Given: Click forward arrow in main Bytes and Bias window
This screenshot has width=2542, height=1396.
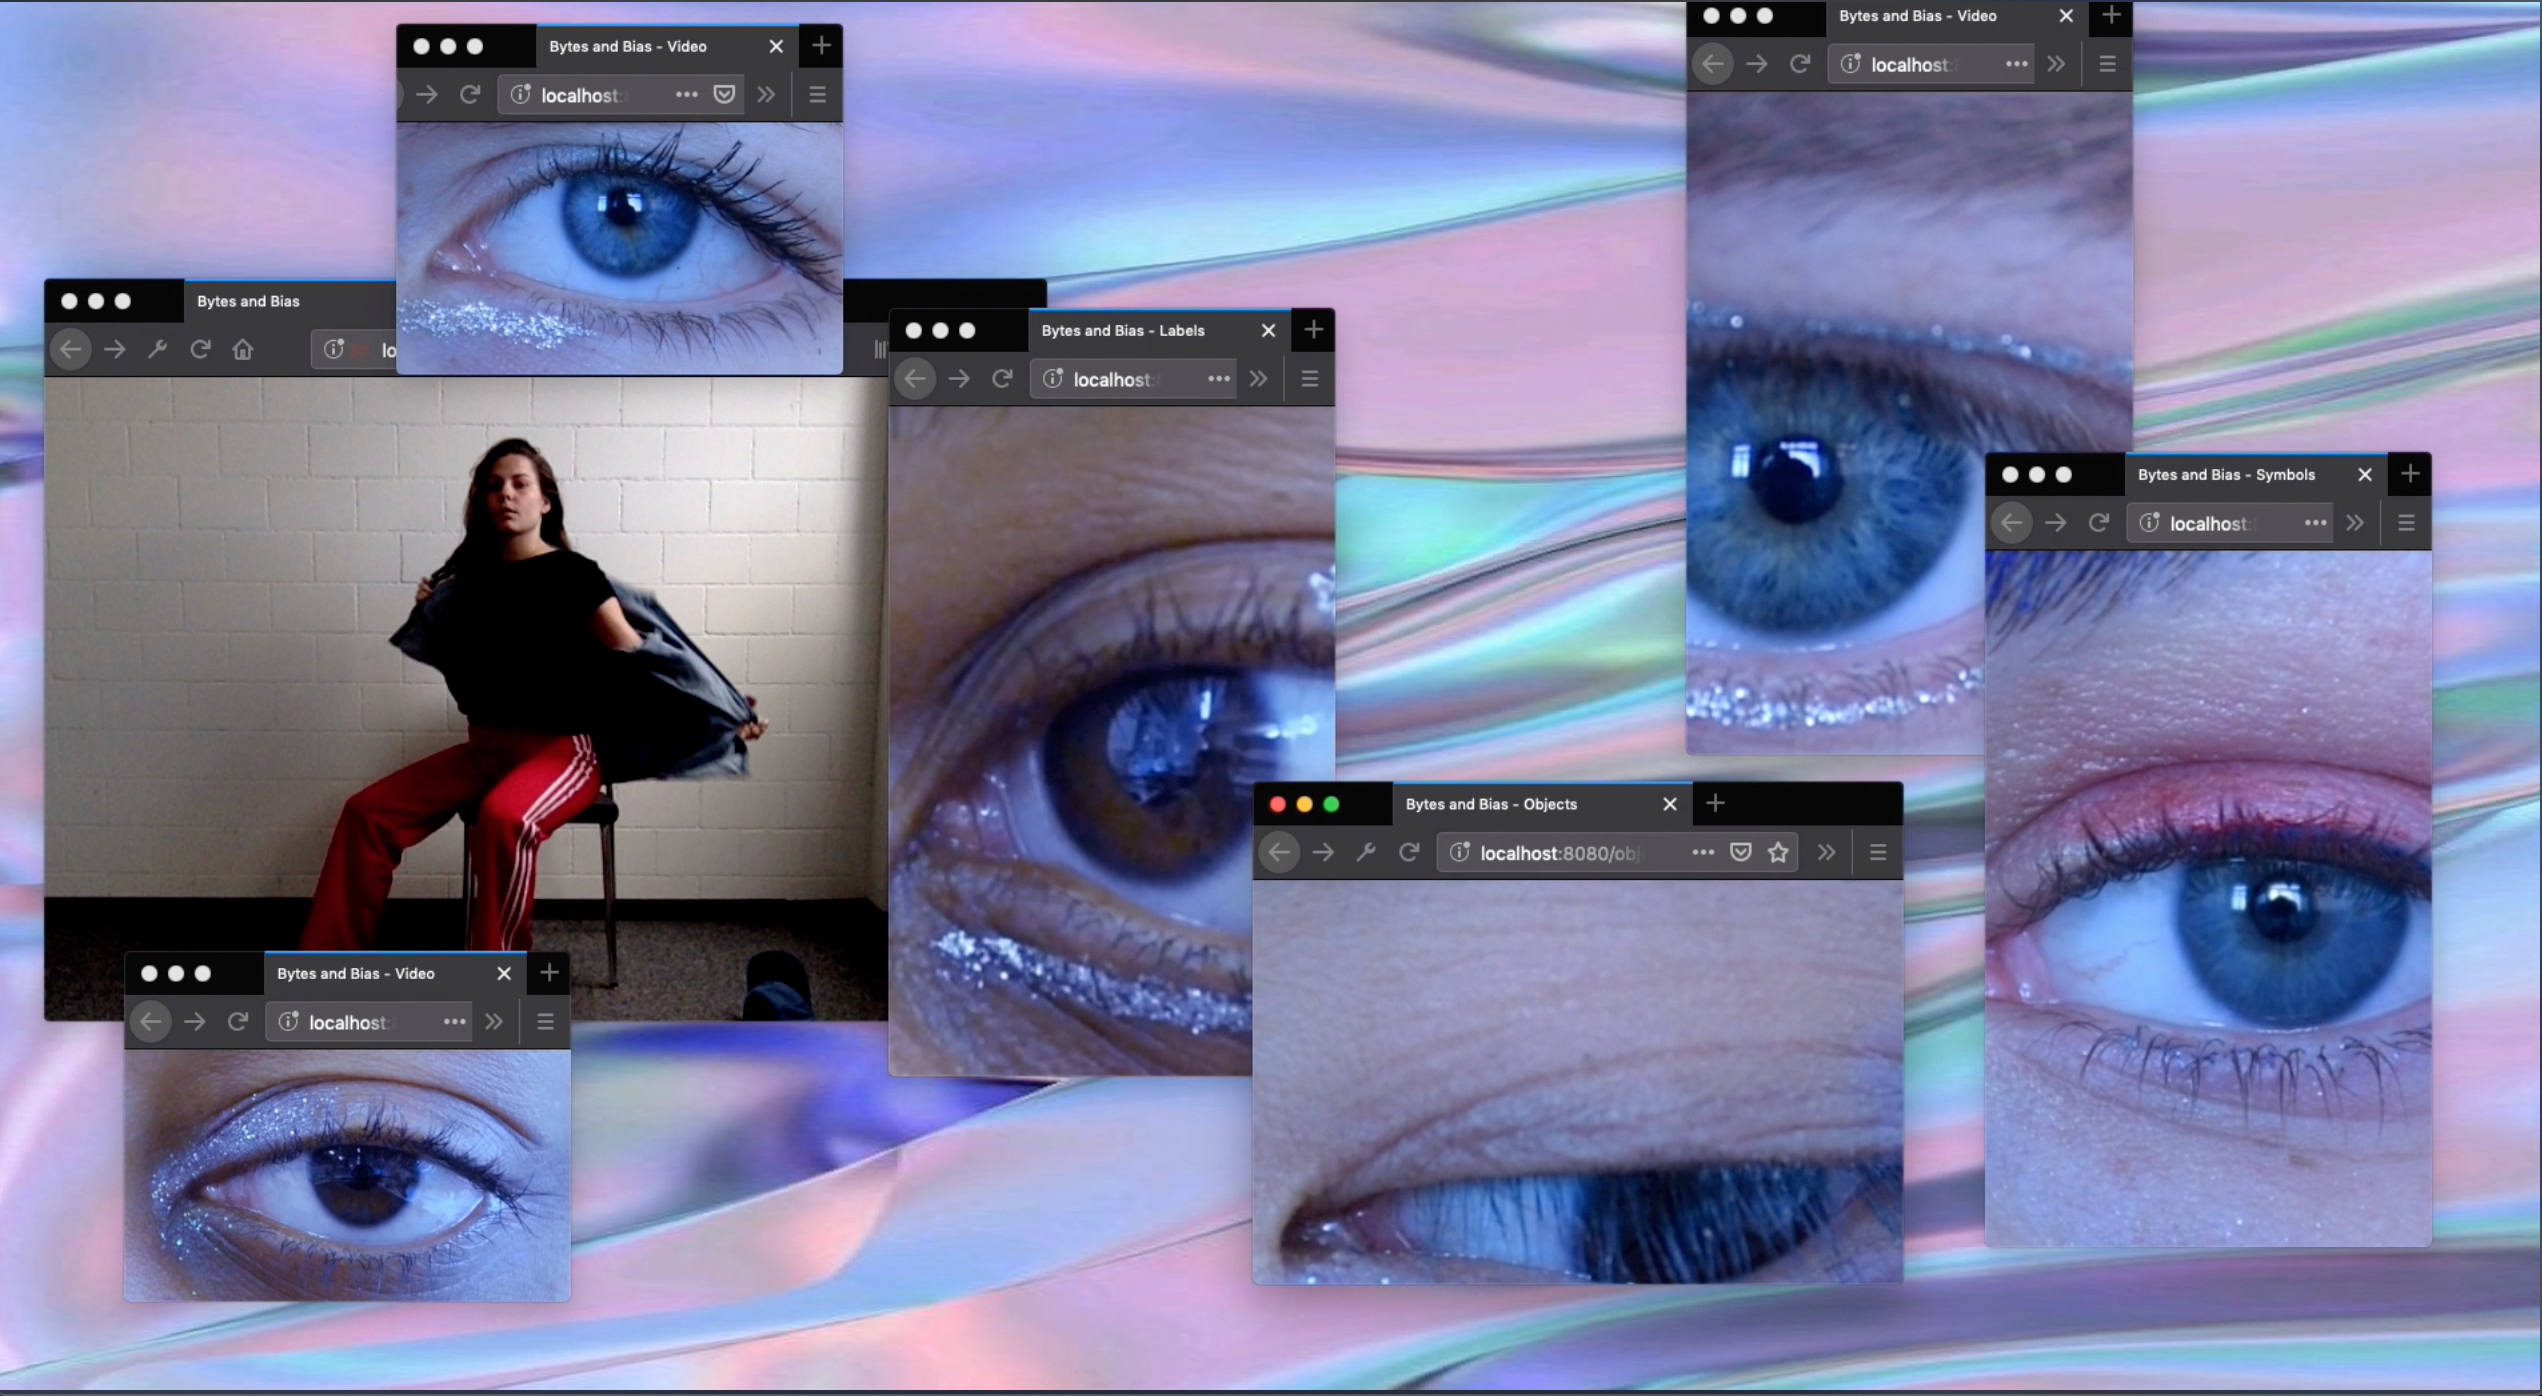Looking at the screenshot, I should pos(115,349).
